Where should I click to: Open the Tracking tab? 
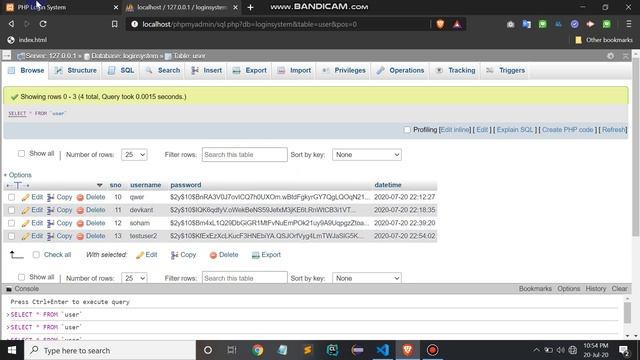[456, 71]
